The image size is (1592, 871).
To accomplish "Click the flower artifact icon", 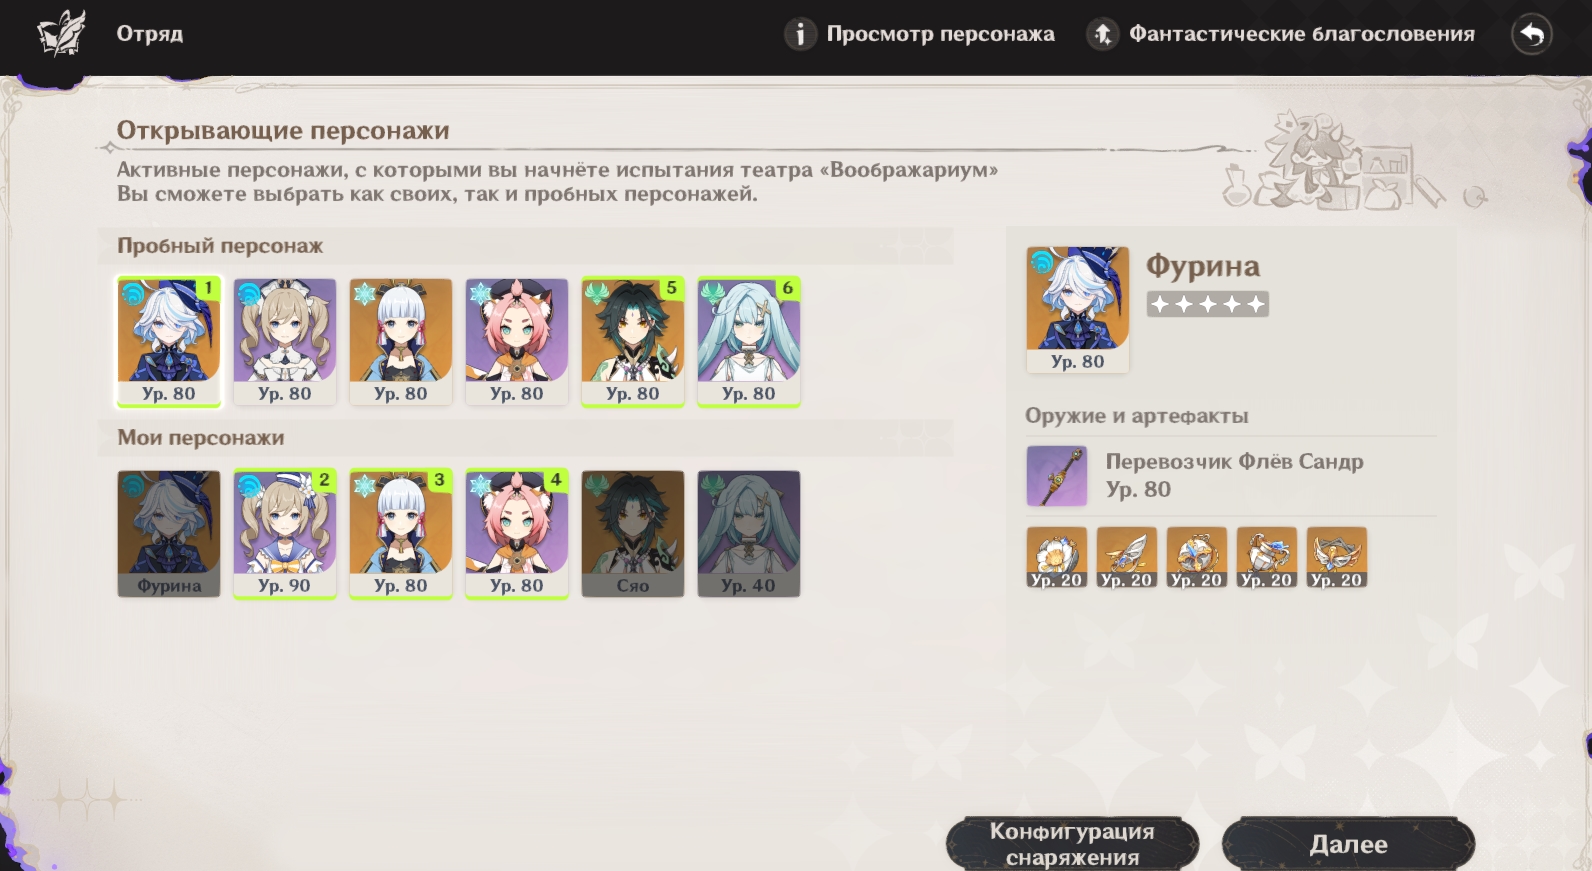I will (1057, 557).
